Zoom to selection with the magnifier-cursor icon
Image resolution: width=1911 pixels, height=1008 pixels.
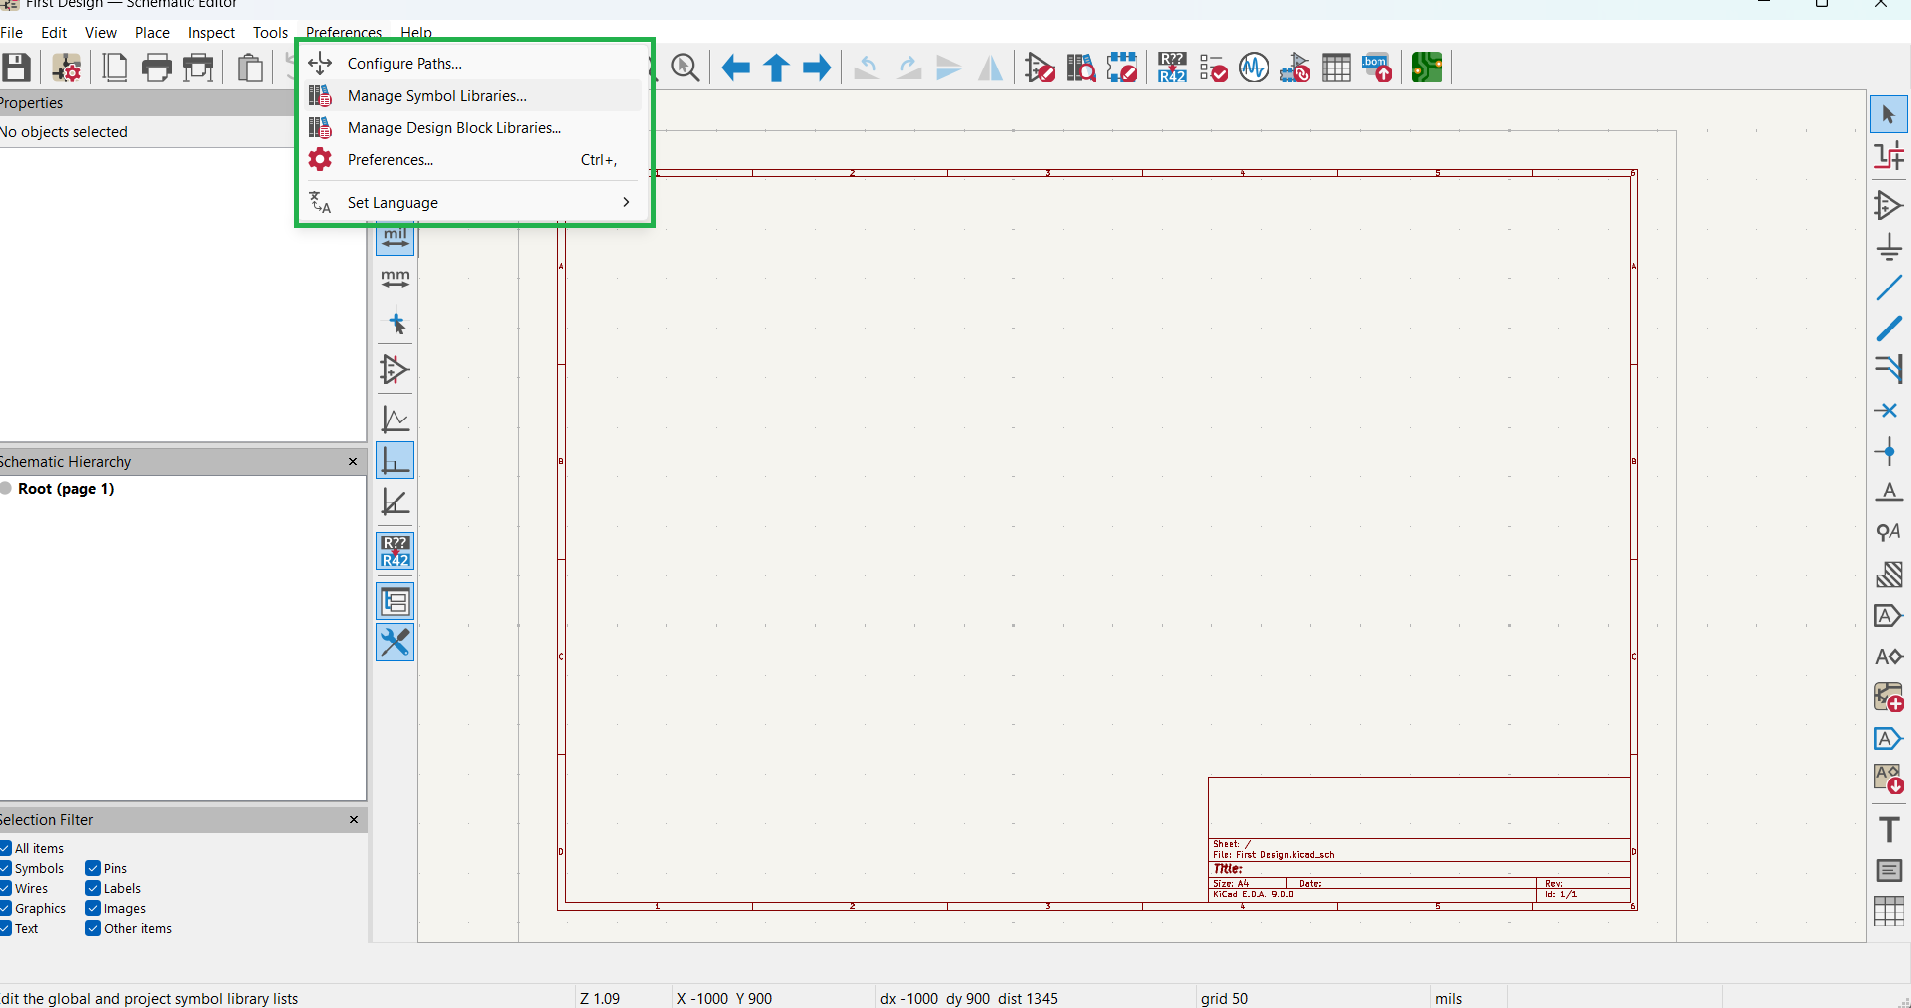(685, 68)
